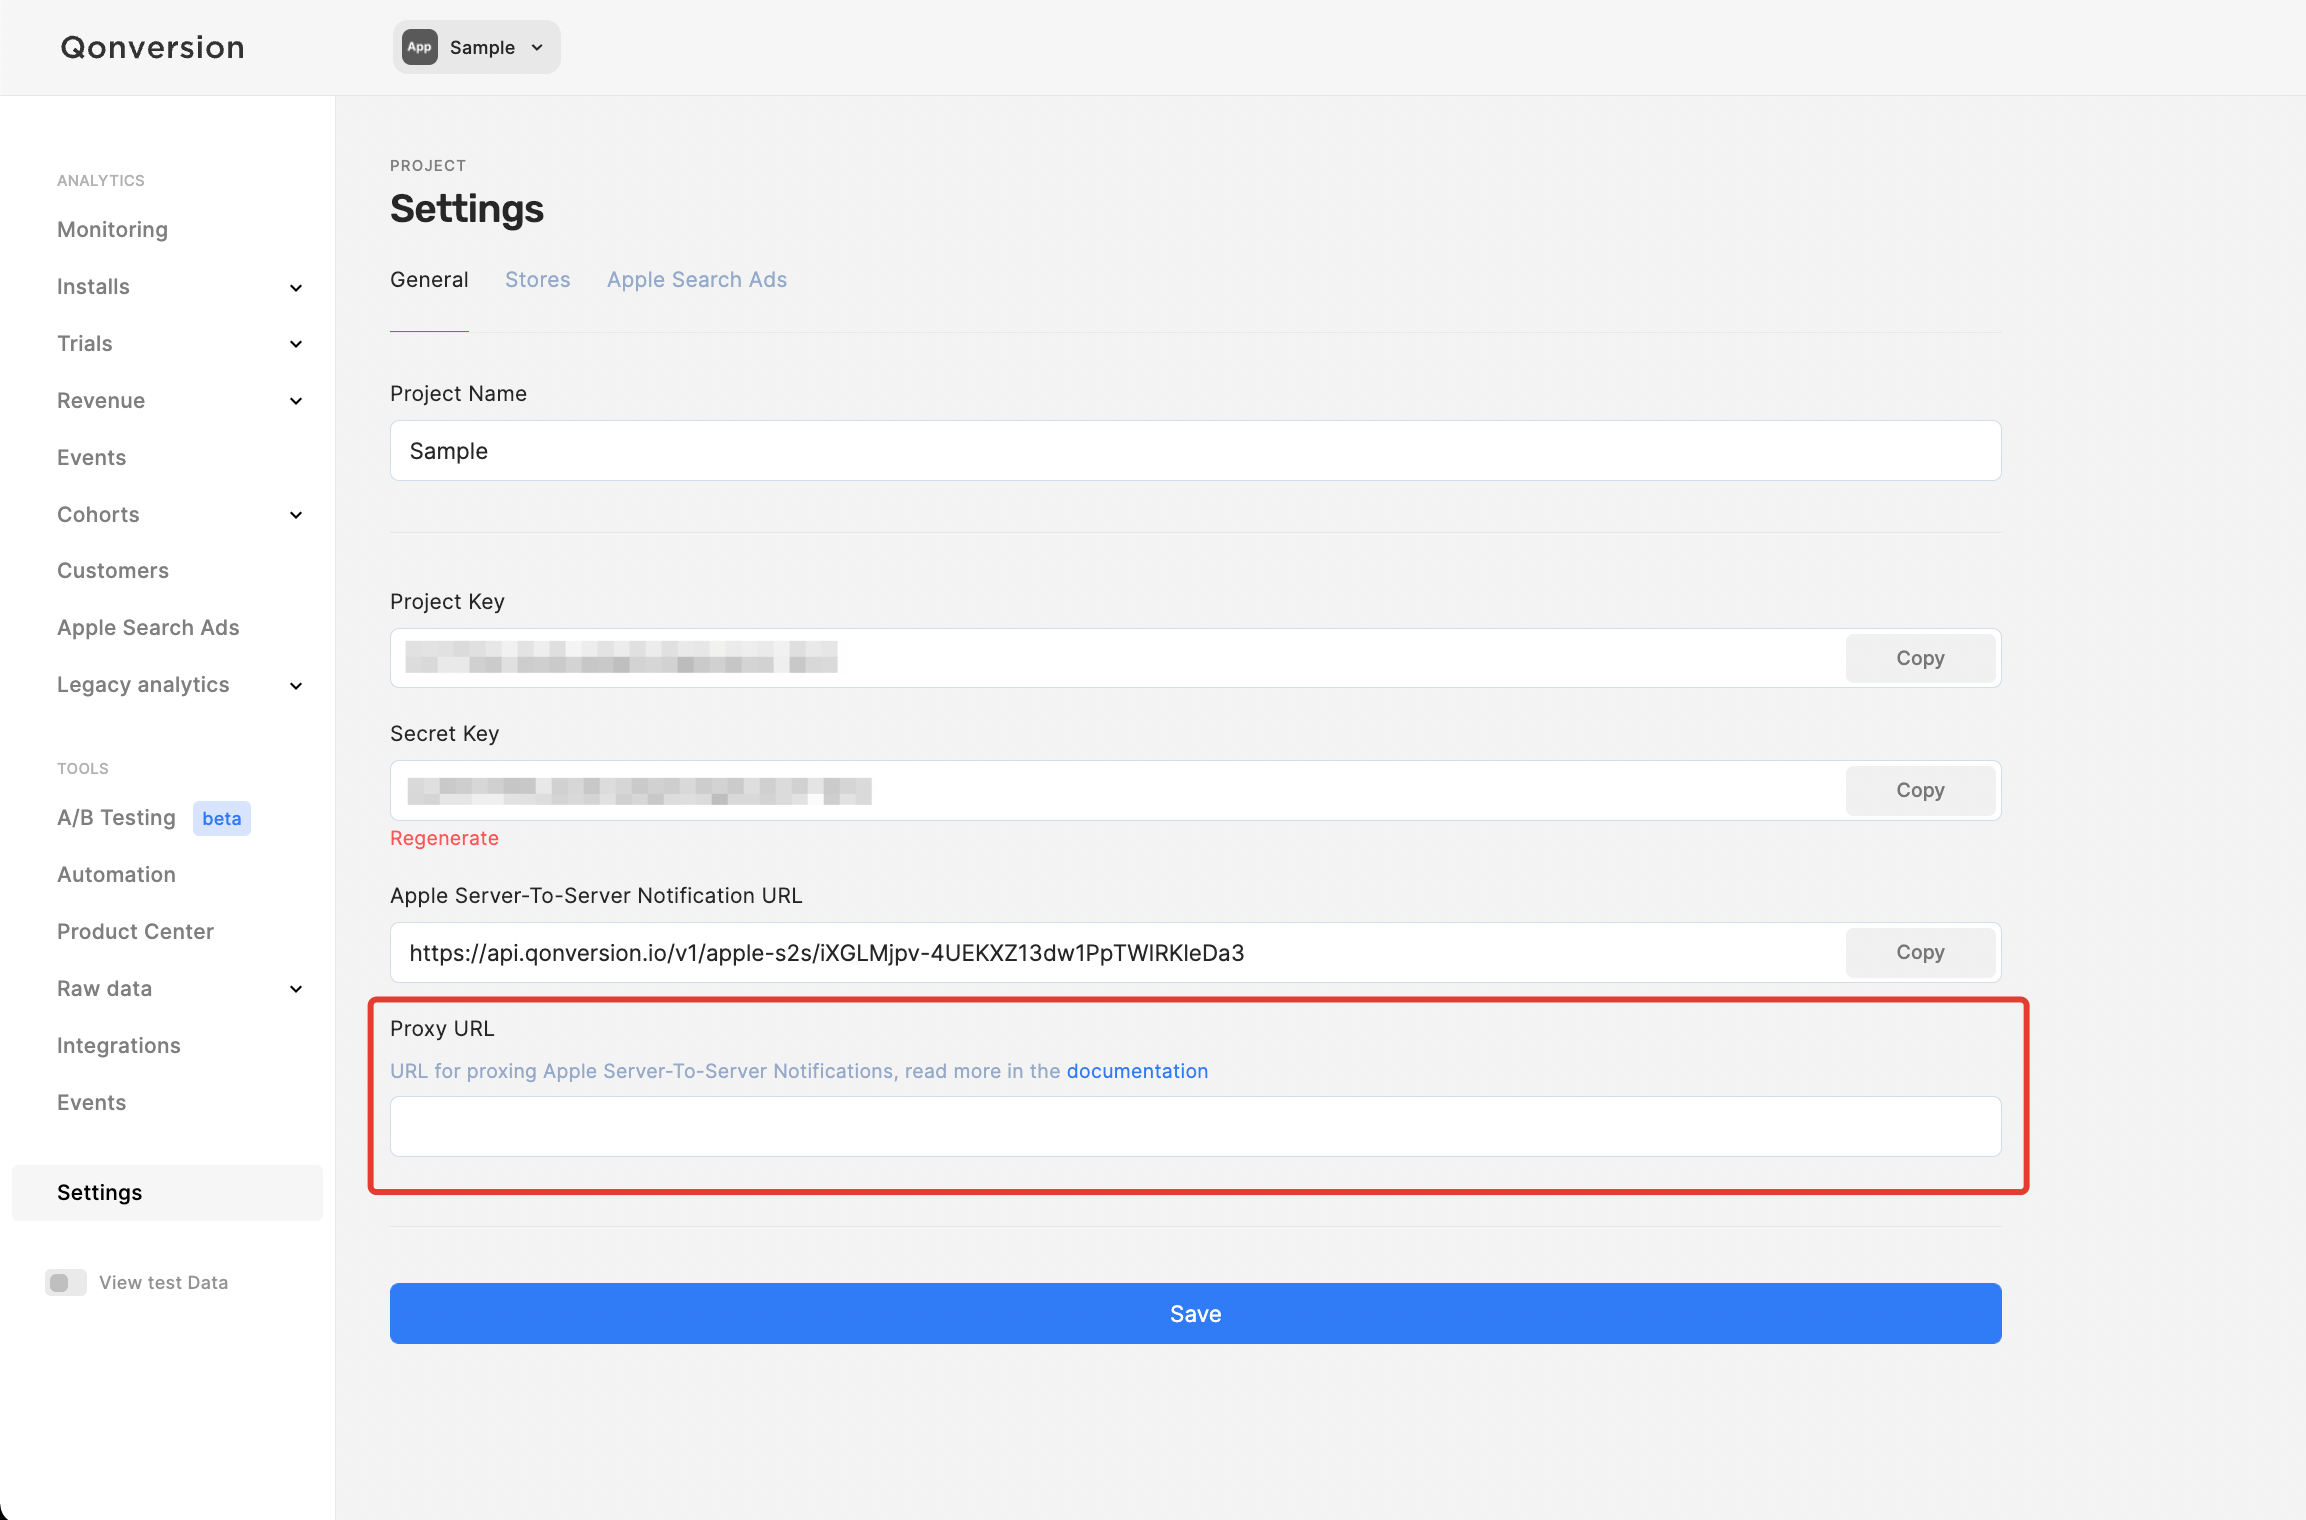Expand the Legacy analytics chevron

(296, 686)
